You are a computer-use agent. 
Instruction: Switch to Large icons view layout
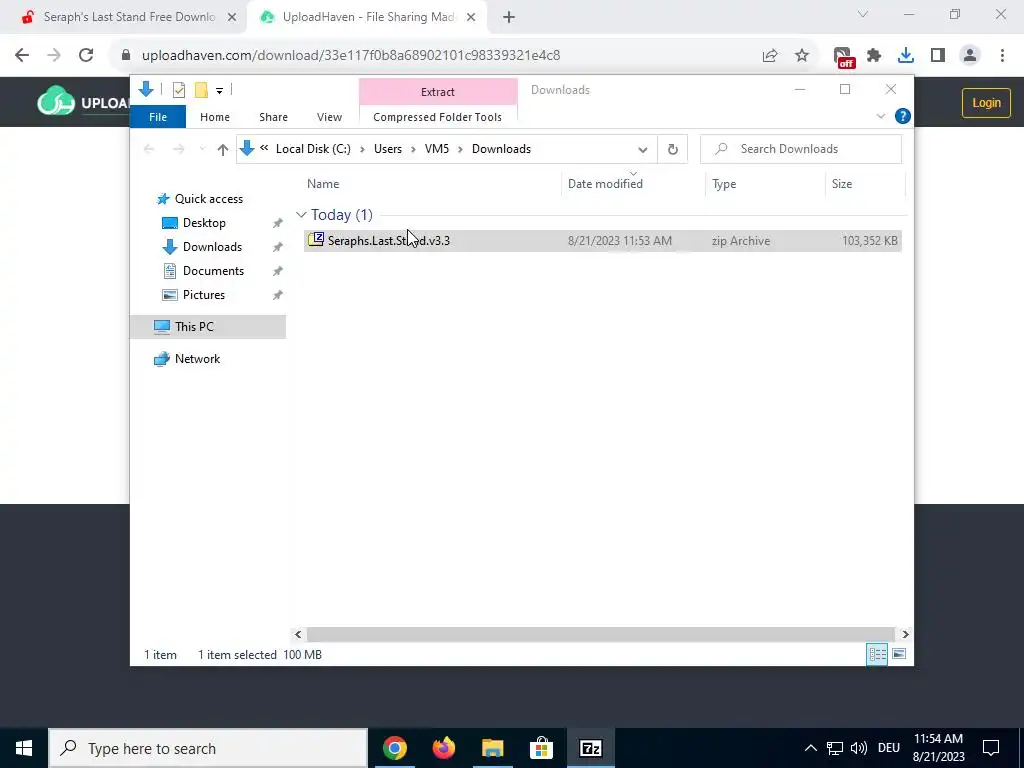click(x=899, y=654)
